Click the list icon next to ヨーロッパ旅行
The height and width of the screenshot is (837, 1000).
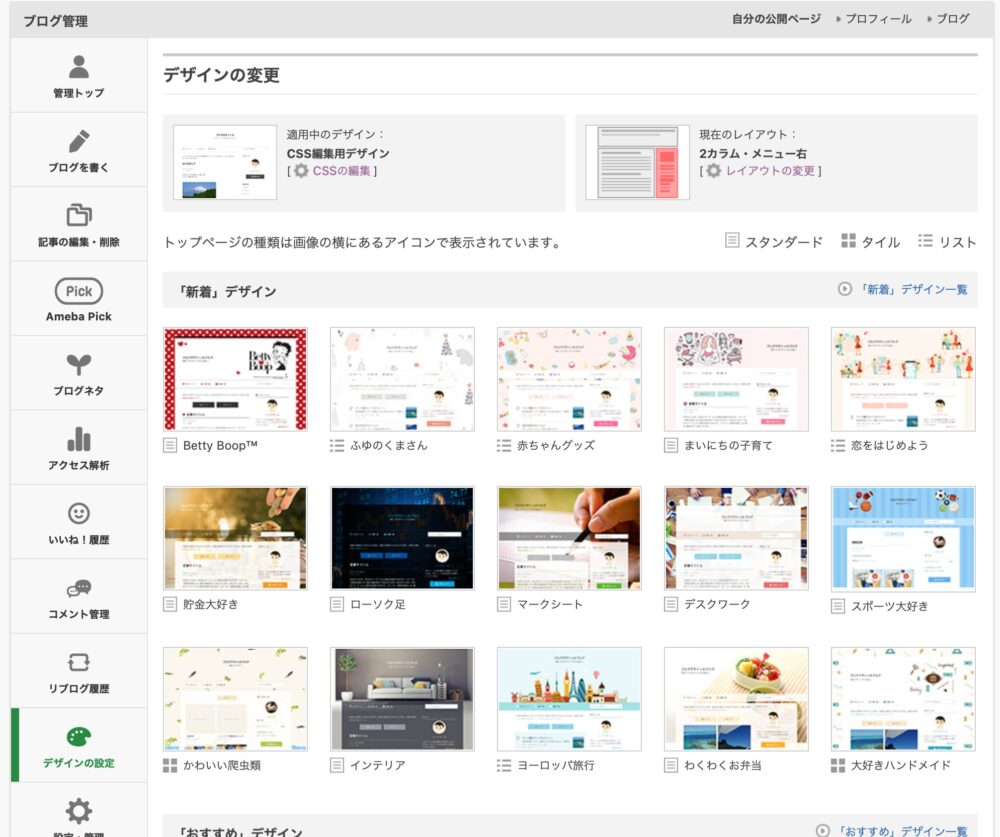504,765
